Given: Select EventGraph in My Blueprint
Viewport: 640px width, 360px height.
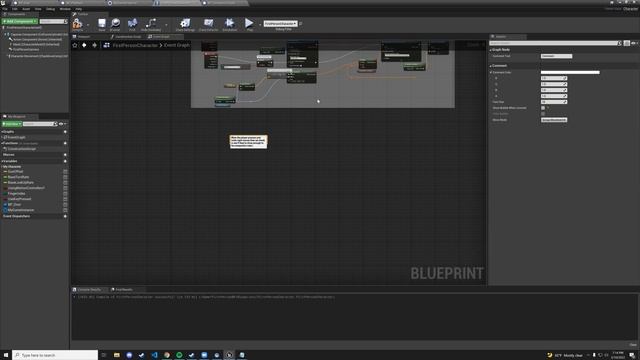Looking at the screenshot, I should tap(17, 138).
